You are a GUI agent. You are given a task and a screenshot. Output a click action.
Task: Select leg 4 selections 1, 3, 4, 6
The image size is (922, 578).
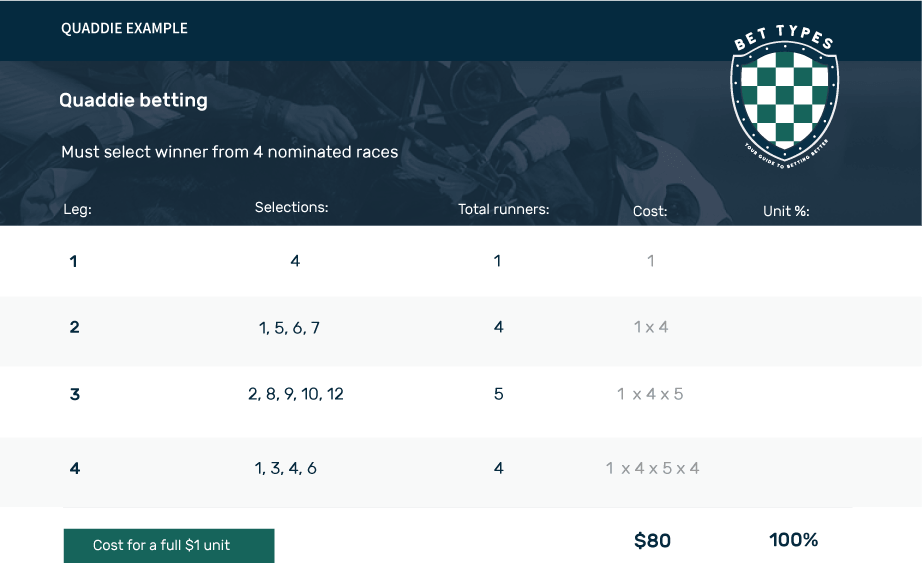[285, 469]
